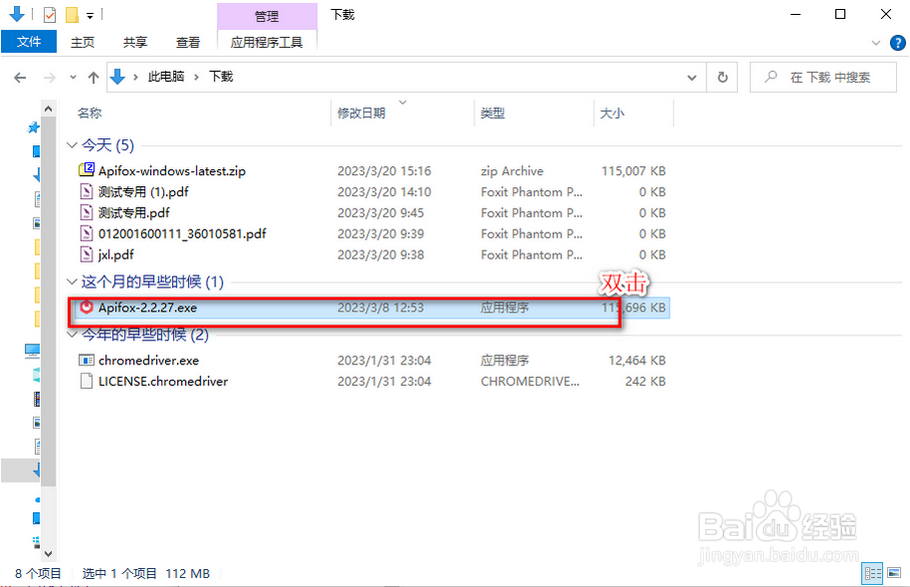910x587 pixels.
Task: Click the LICENSE.chromedriver file name
Action: (x=163, y=381)
